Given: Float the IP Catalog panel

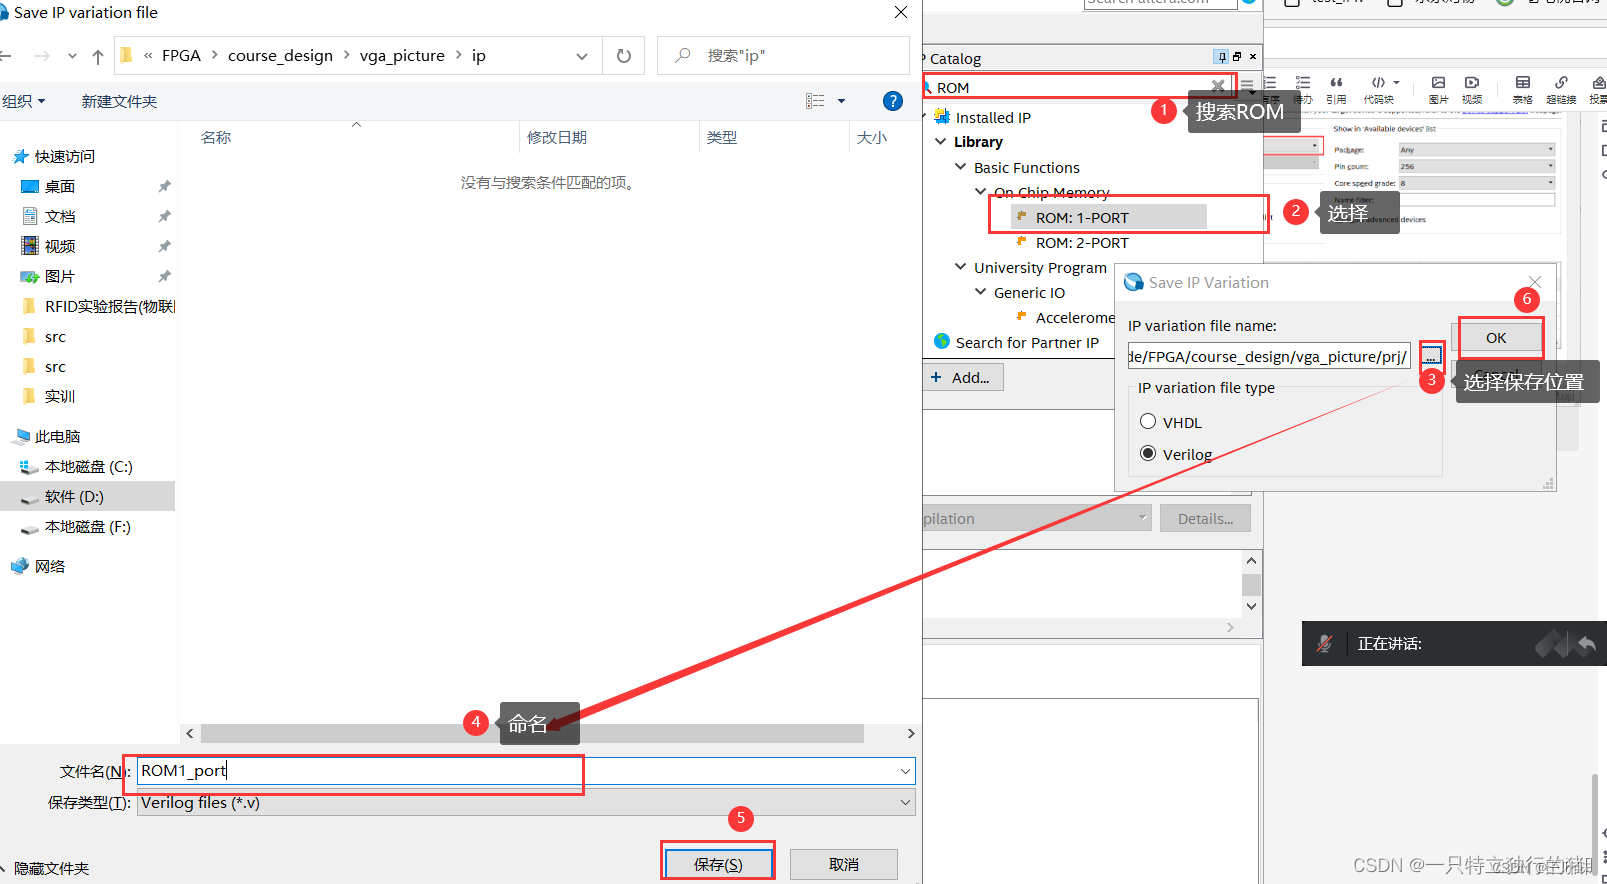Looking at the screenshot, I should tap(1237, 57).
